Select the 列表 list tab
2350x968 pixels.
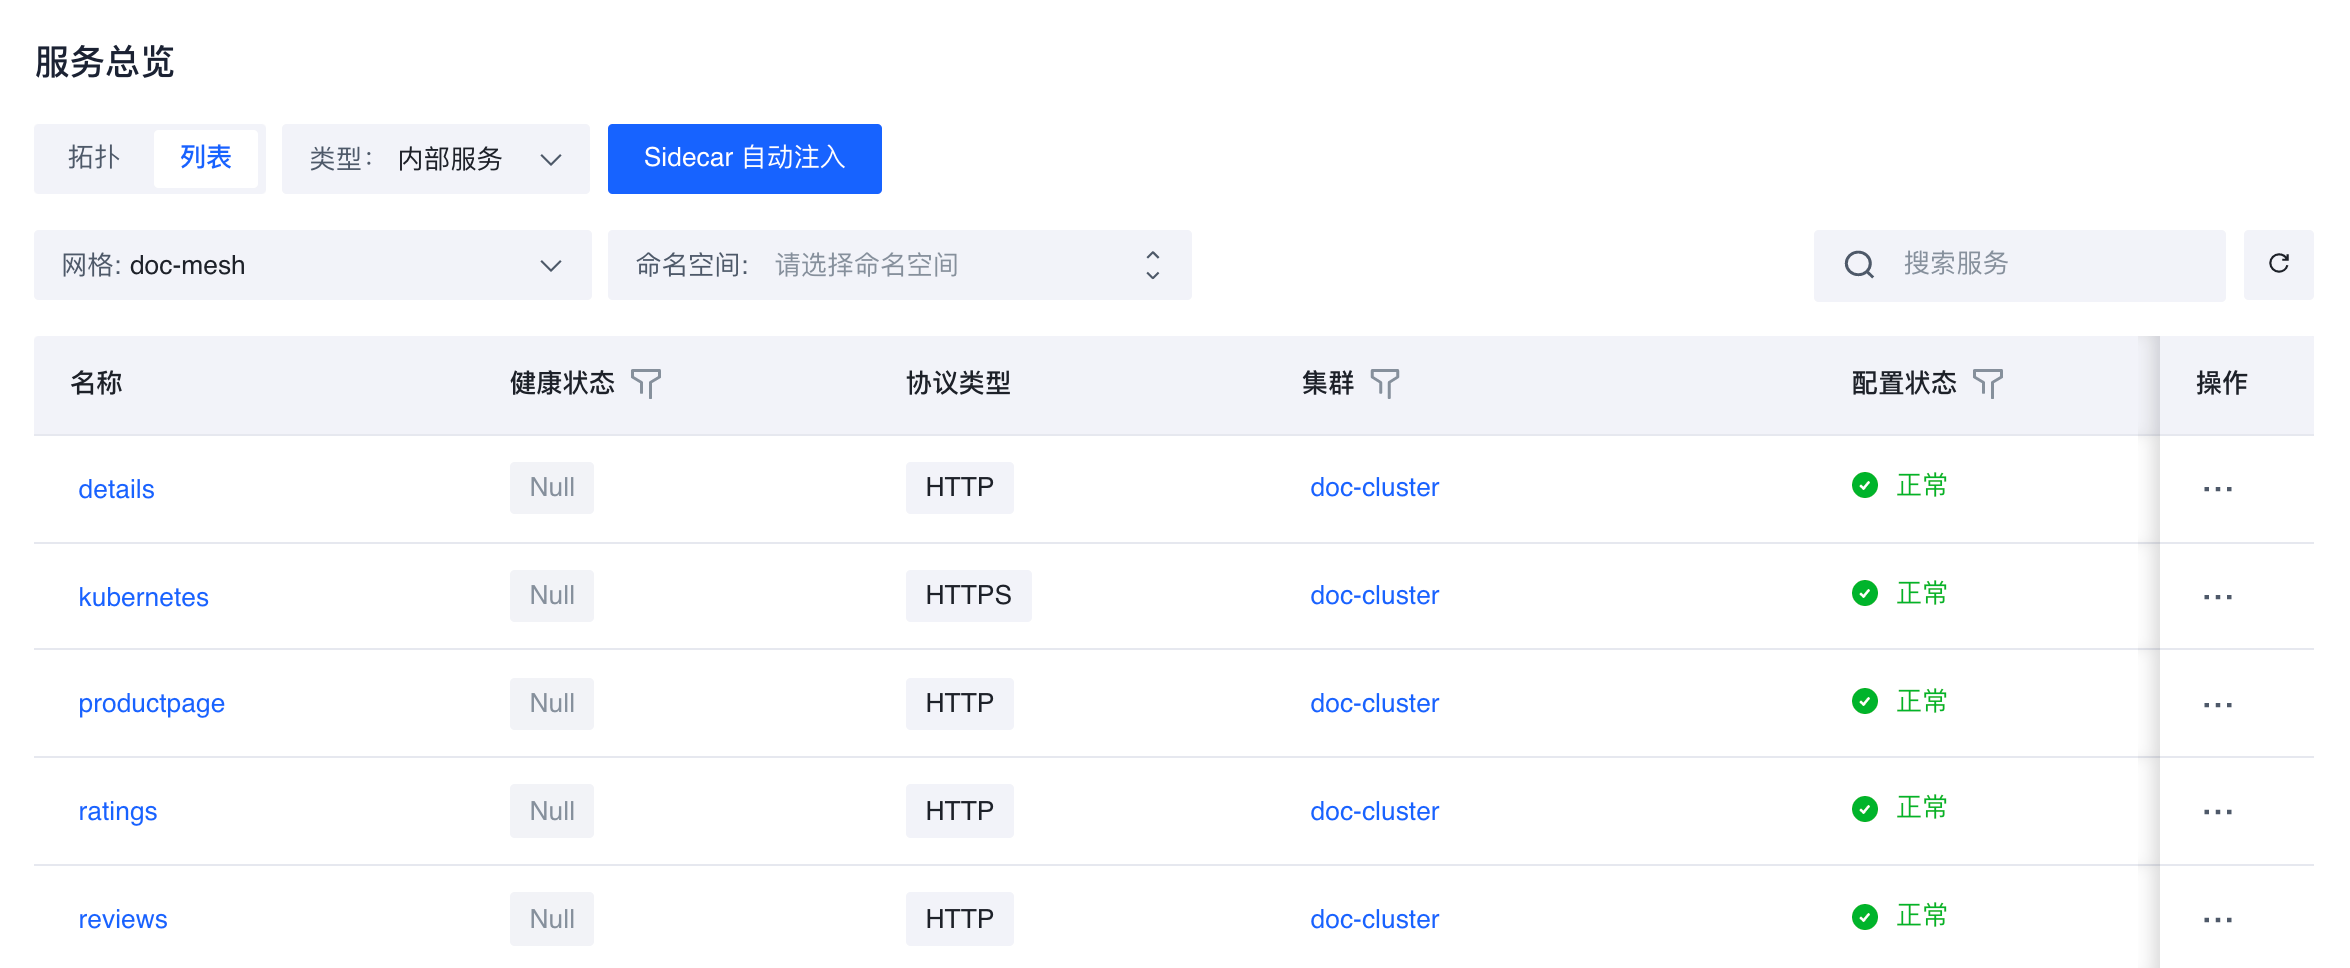(x=206, y=158)
